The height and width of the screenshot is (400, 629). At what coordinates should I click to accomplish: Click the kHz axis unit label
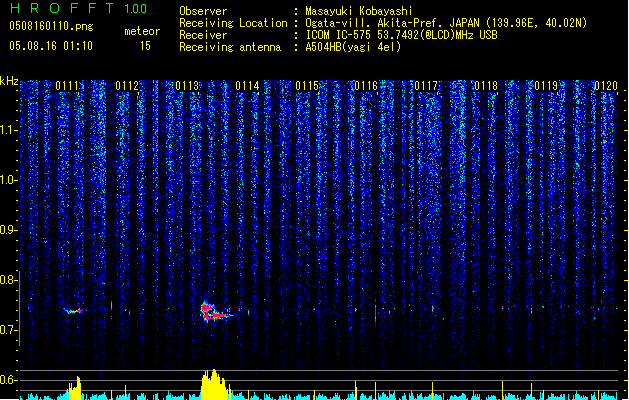click(x=9, y=81)
